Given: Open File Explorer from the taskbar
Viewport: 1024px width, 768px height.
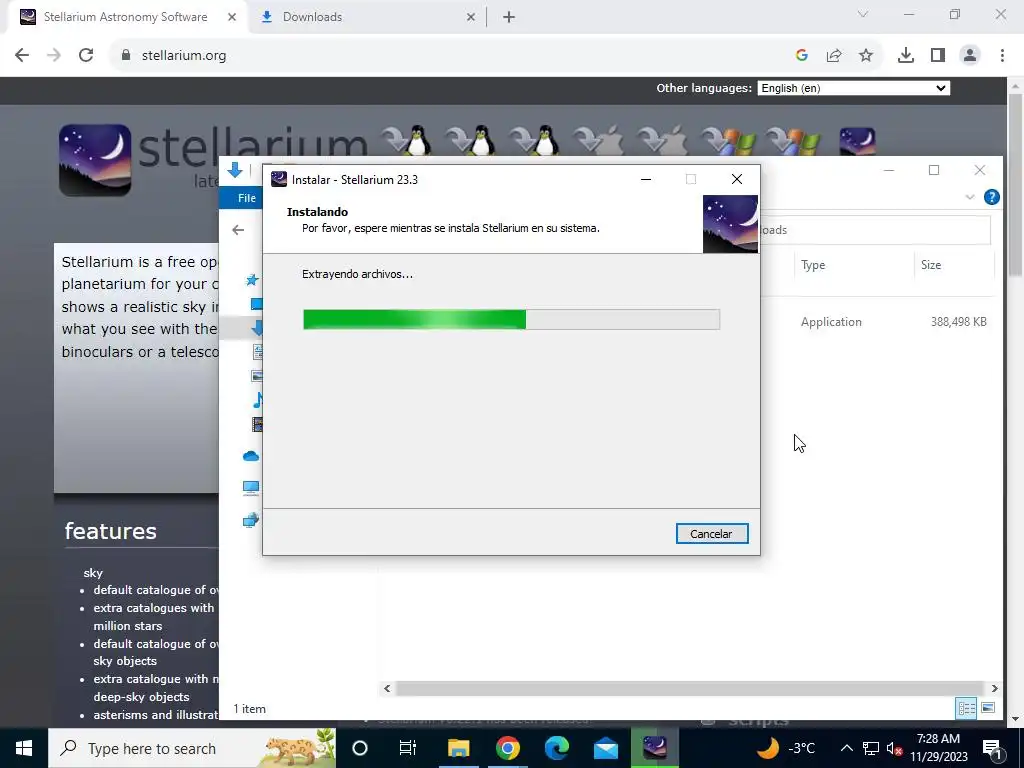Looking at the screenshot, I should tap(458, 748).
